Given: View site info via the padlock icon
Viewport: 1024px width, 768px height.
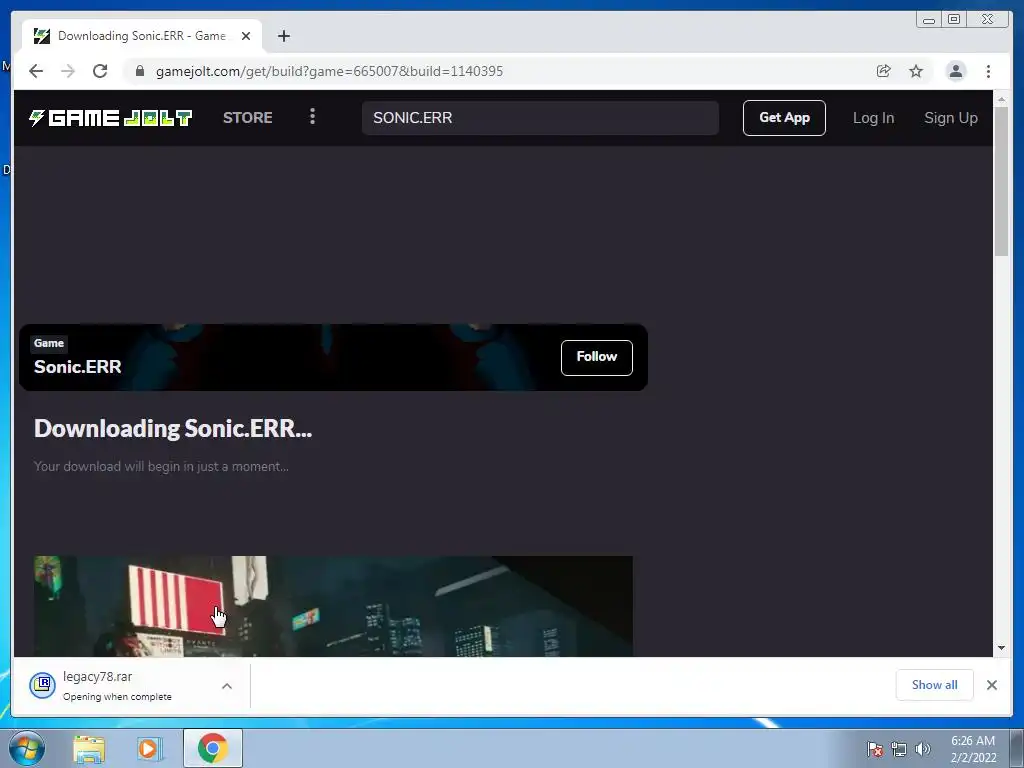Looking at the screenshot, I should pyautogui.click(x=140, y=71).
